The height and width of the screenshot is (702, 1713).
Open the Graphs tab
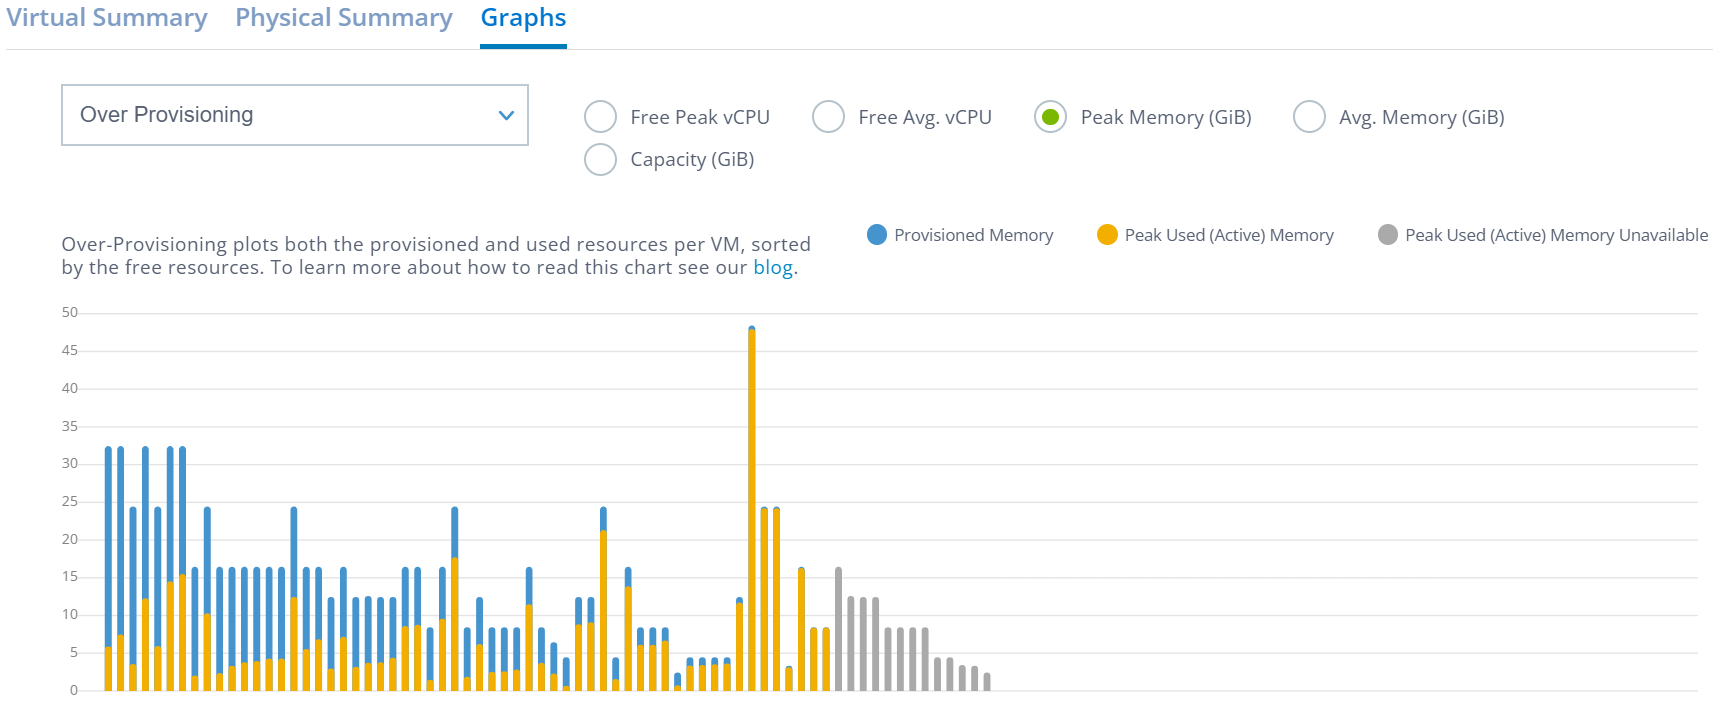tap(522, 17)
